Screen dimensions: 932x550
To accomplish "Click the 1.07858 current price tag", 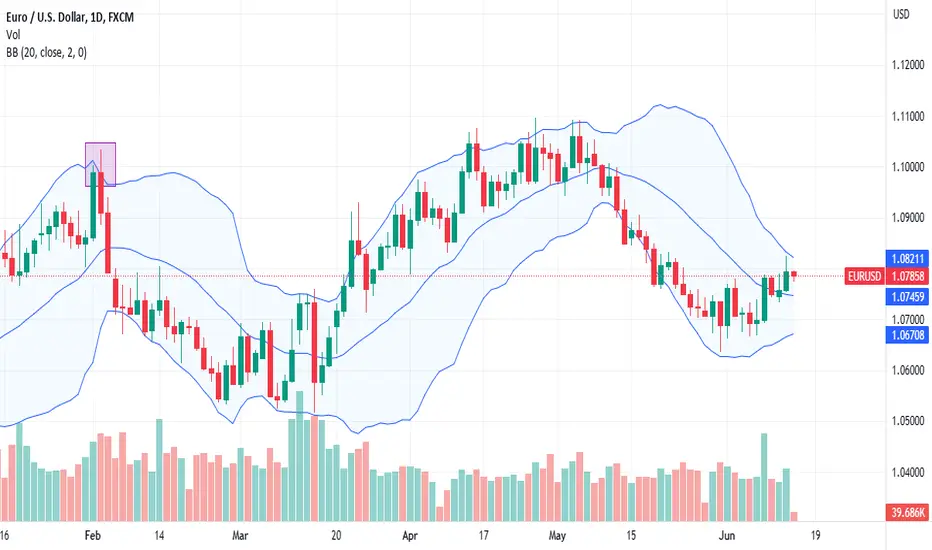I will [908, 276].
